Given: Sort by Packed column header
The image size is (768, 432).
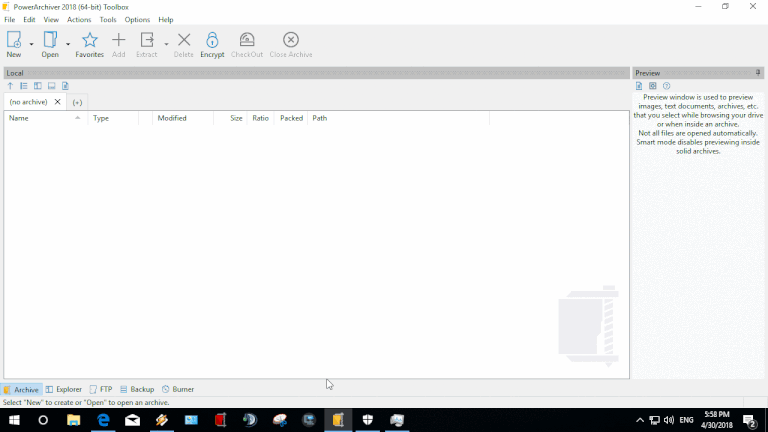Looking at the screenshot, I should coord(291,118).
